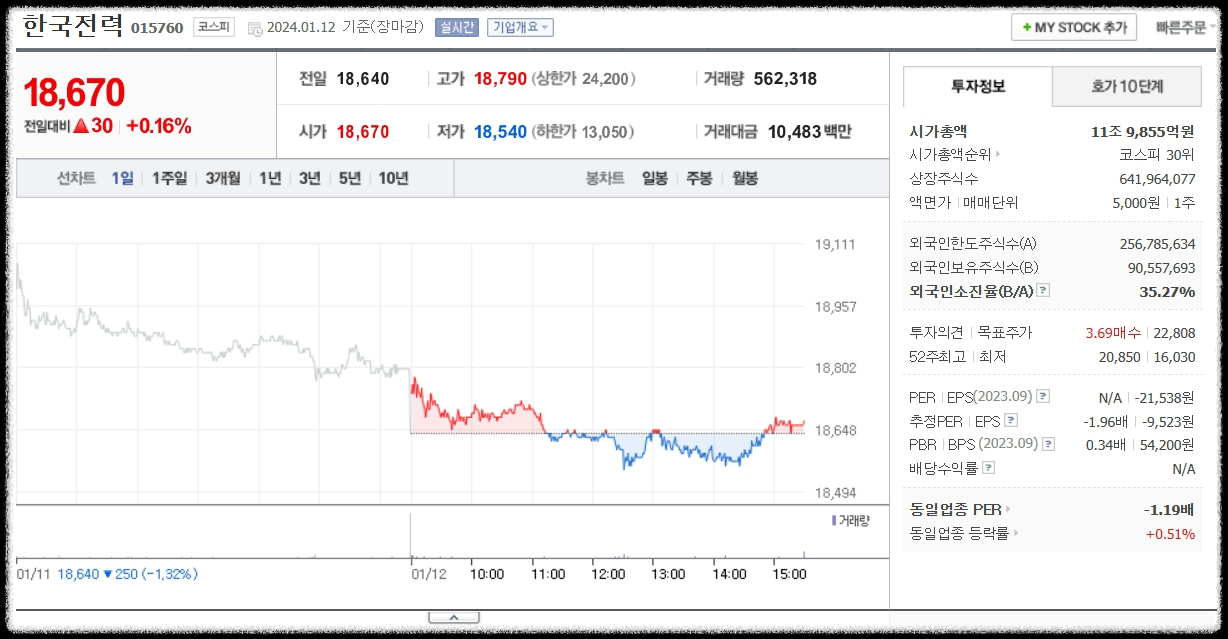This screenshot has height=639, width=1228.
Task: Select 1주일 line chart period
Action: click(x=169, y=179)
